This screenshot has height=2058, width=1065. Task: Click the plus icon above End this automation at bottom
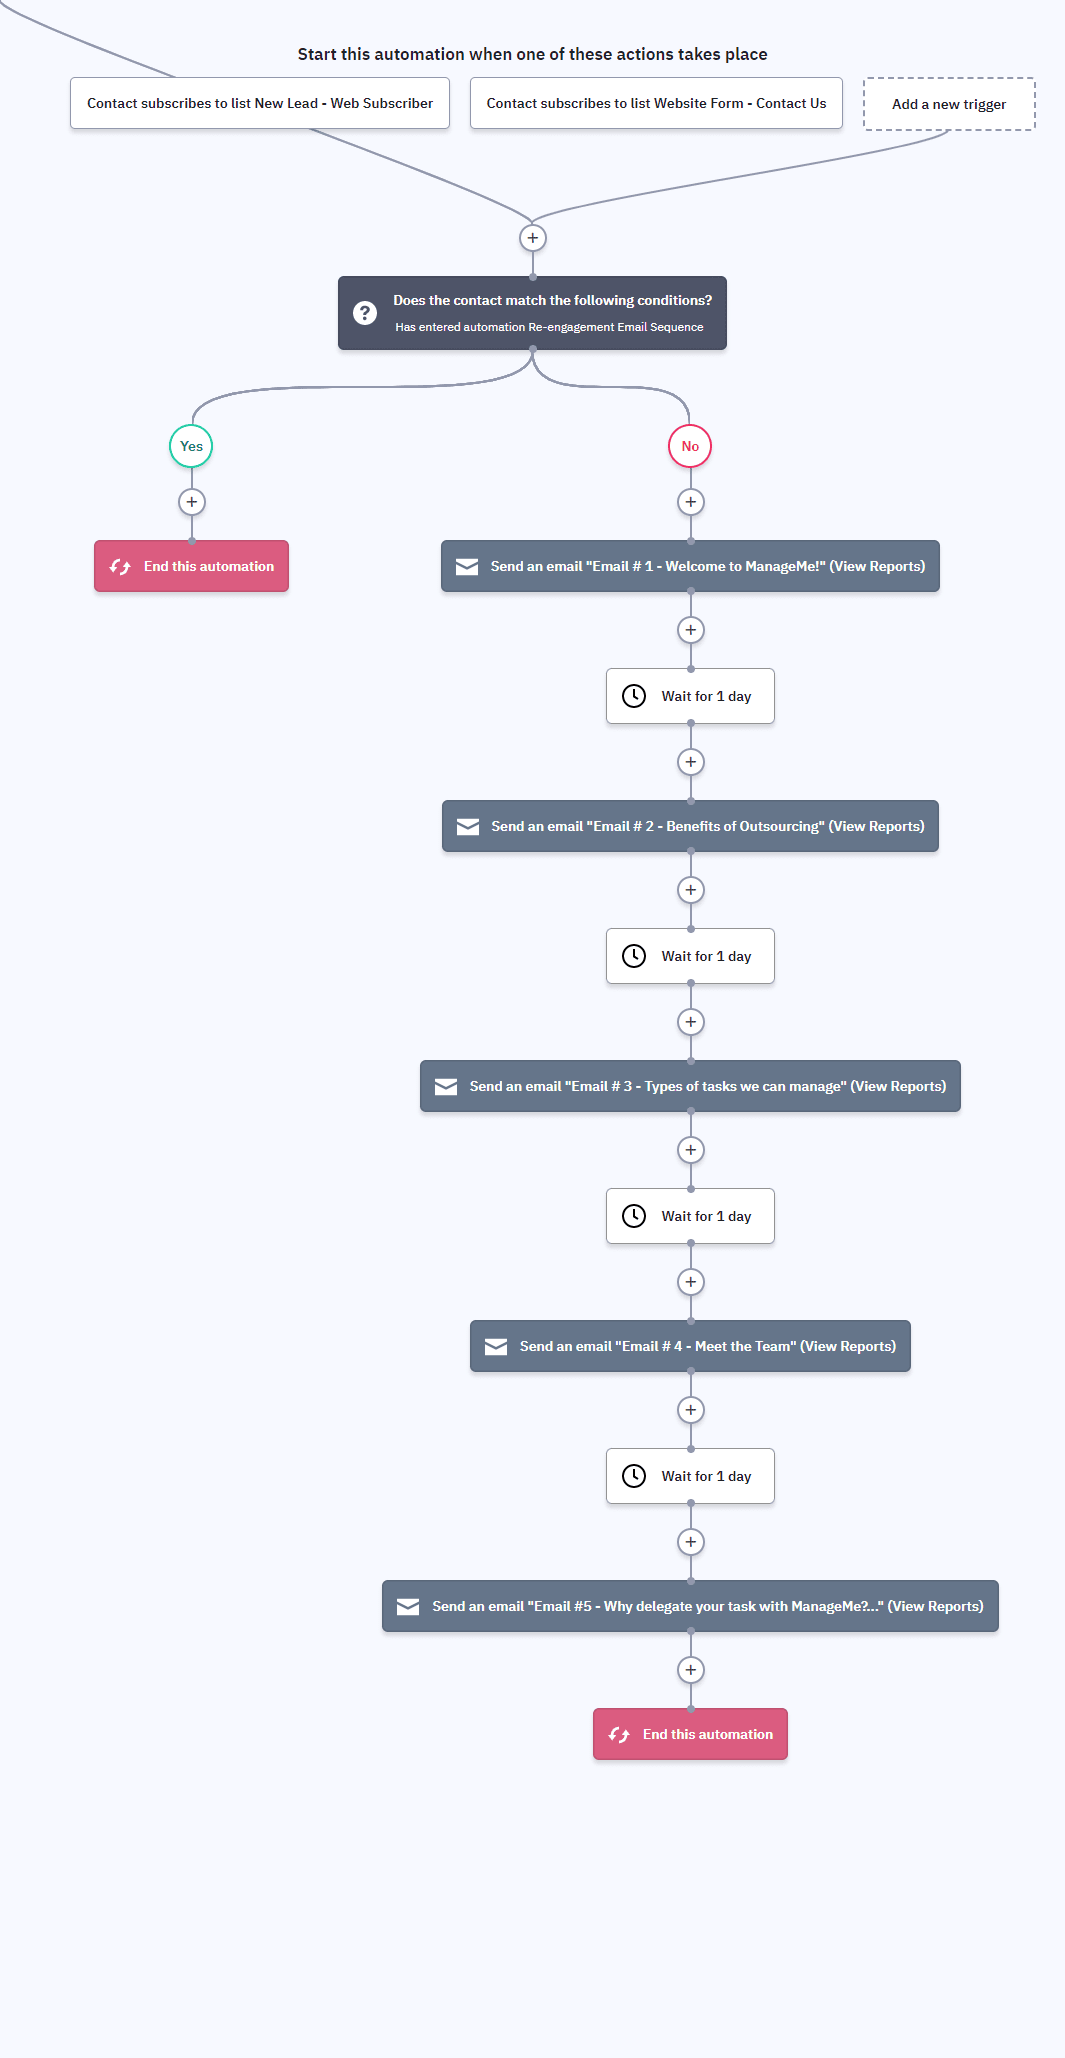click(691, 1670)
